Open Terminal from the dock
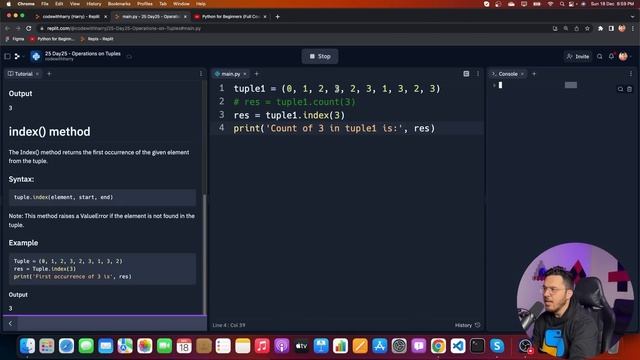 (x=477, y=346)
